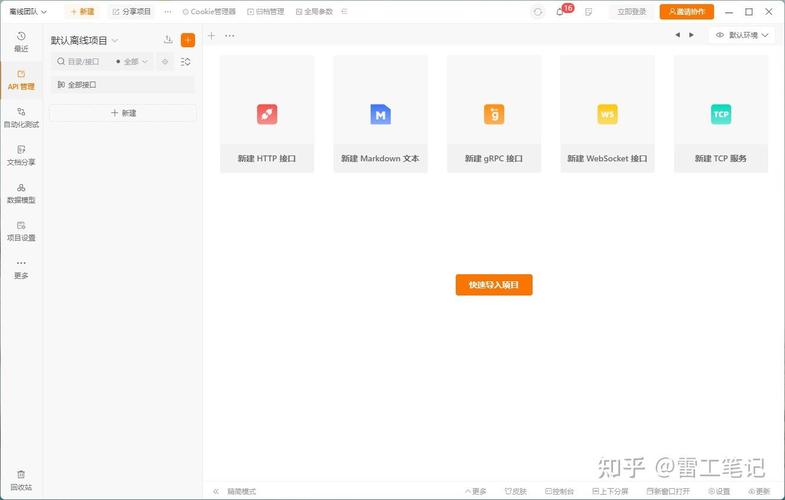Click the orange 邀请协作 button
This screenshot has height=500, width=785.
[x=686, y=12]
